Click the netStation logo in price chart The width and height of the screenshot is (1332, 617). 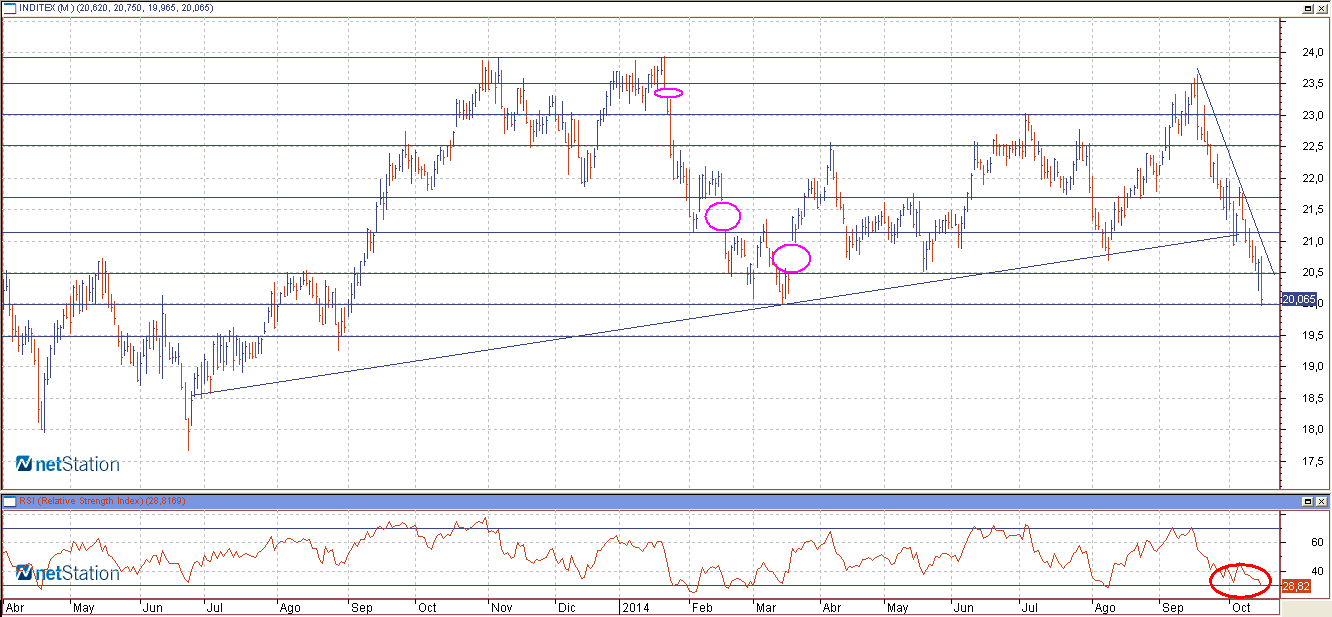tap(67, 464)
